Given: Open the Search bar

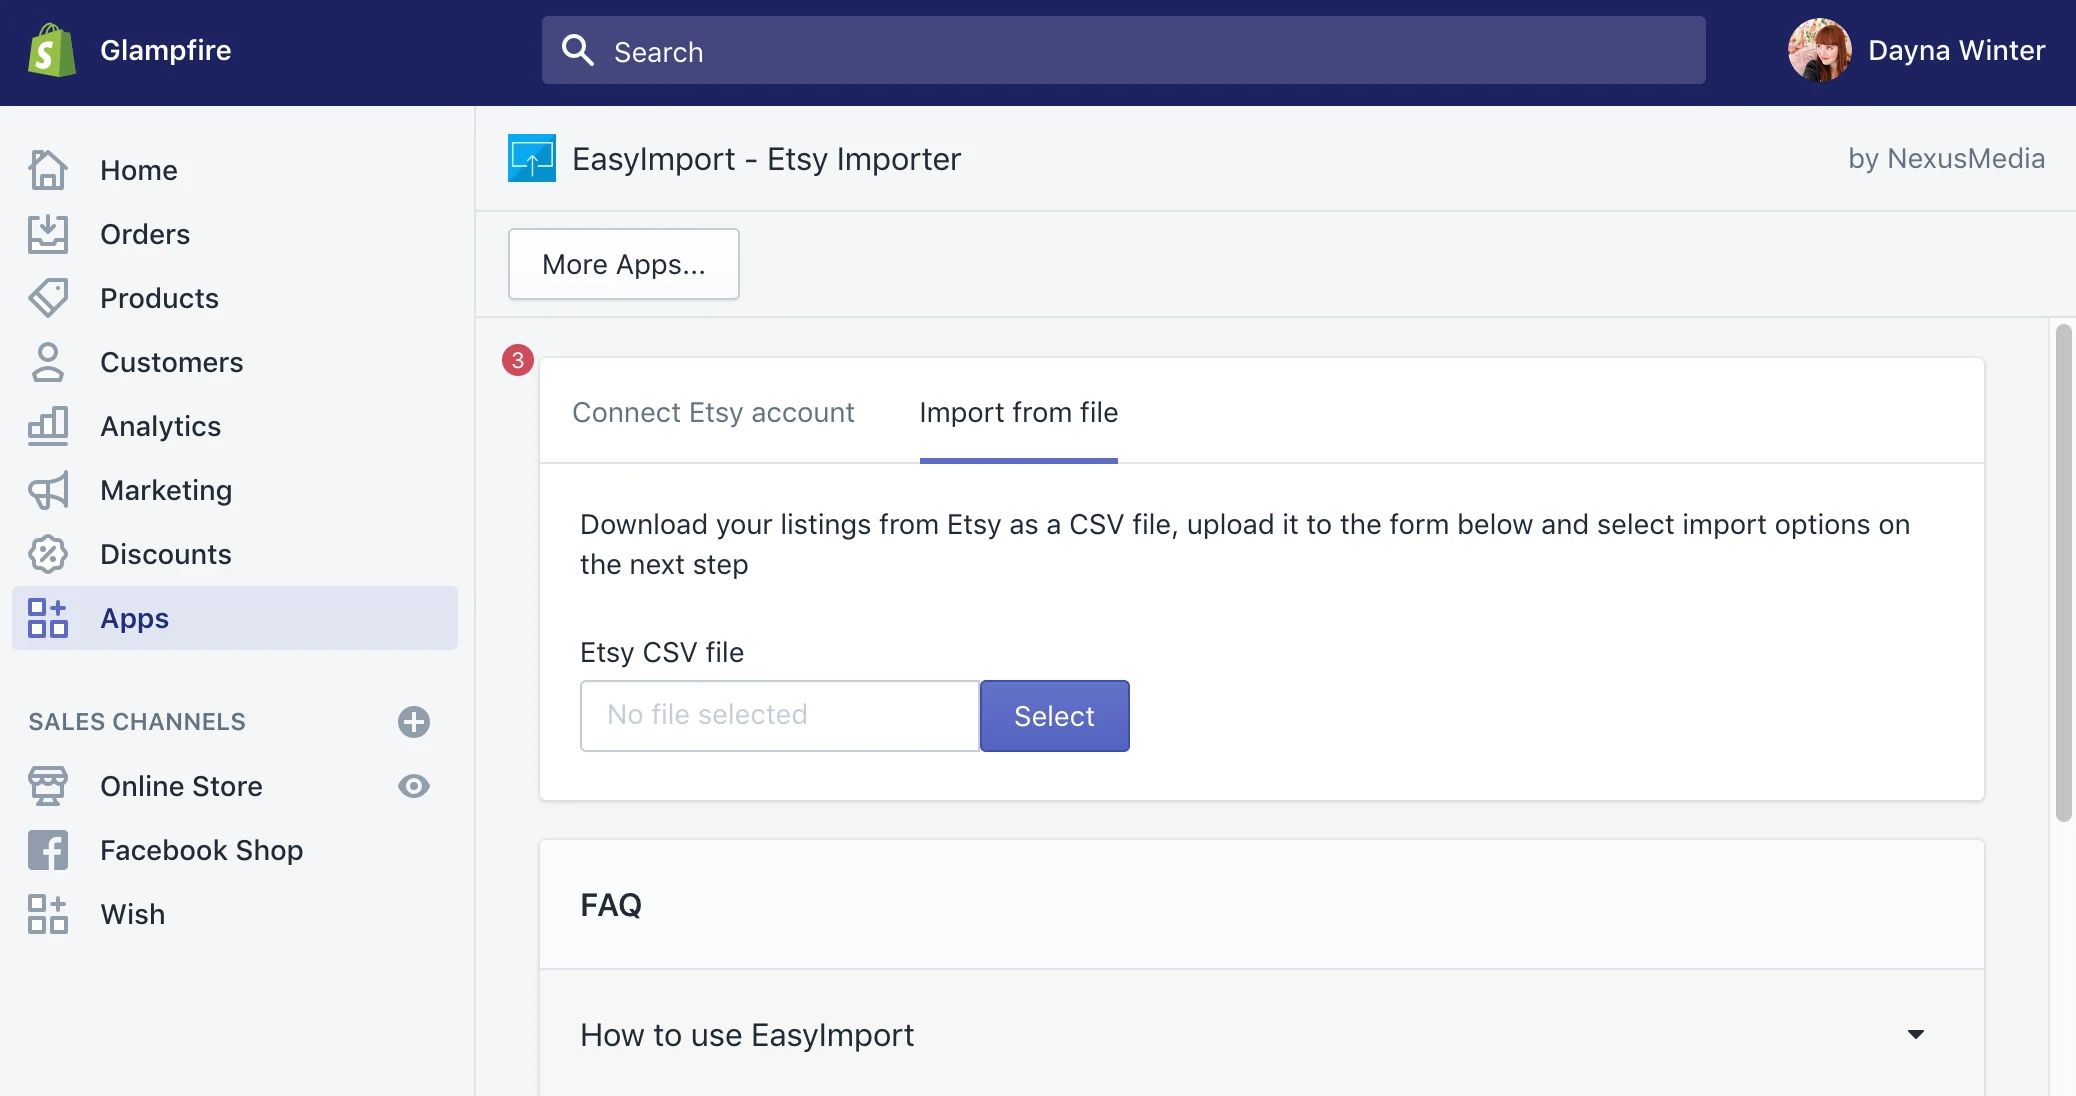Looking at the screenshot, I should (1123, 49).
